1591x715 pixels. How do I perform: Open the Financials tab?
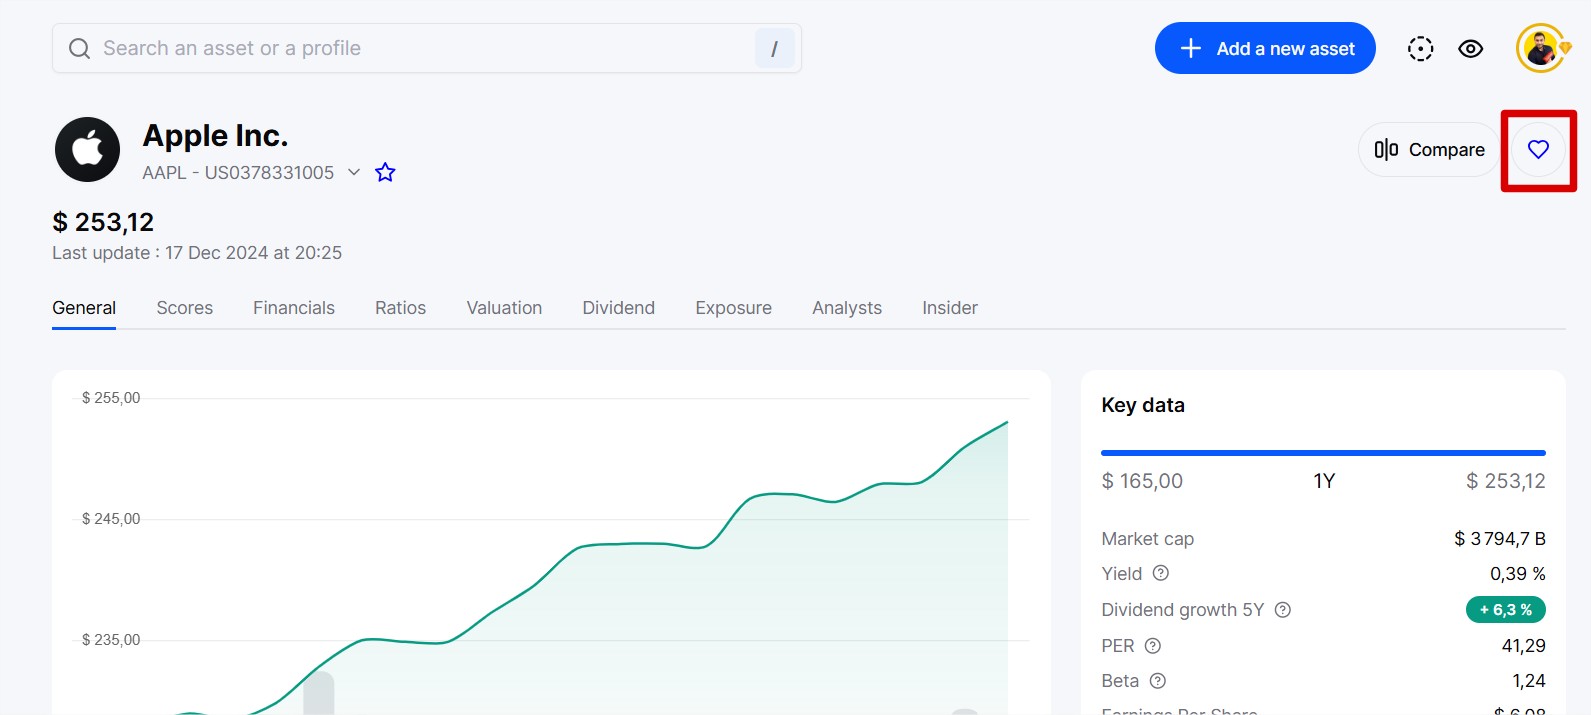(x=294, y=308)
